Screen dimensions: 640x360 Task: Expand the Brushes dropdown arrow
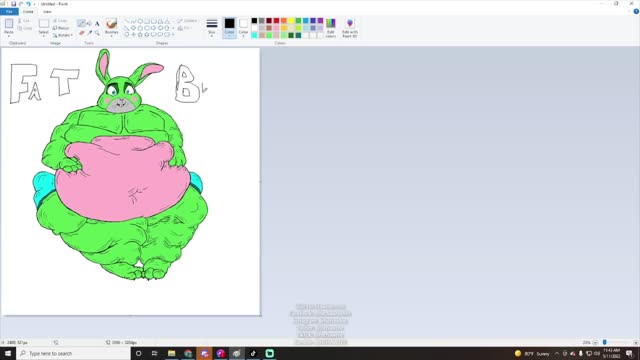111,36
